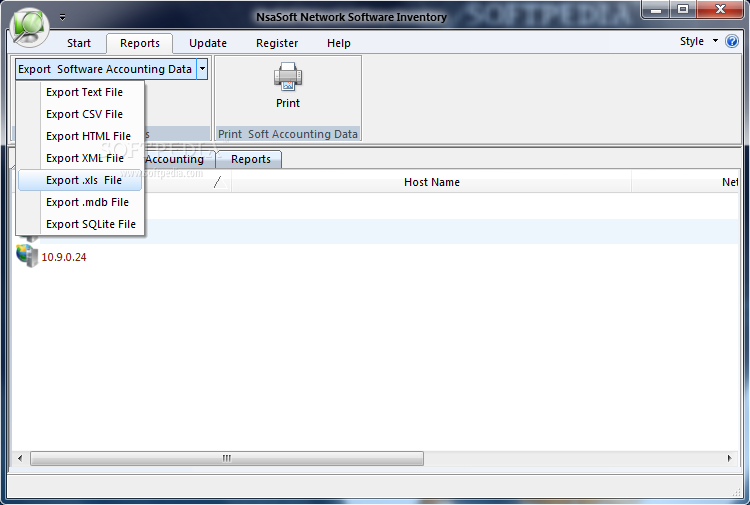Minimize the NsaSoft window

(656, 10)
